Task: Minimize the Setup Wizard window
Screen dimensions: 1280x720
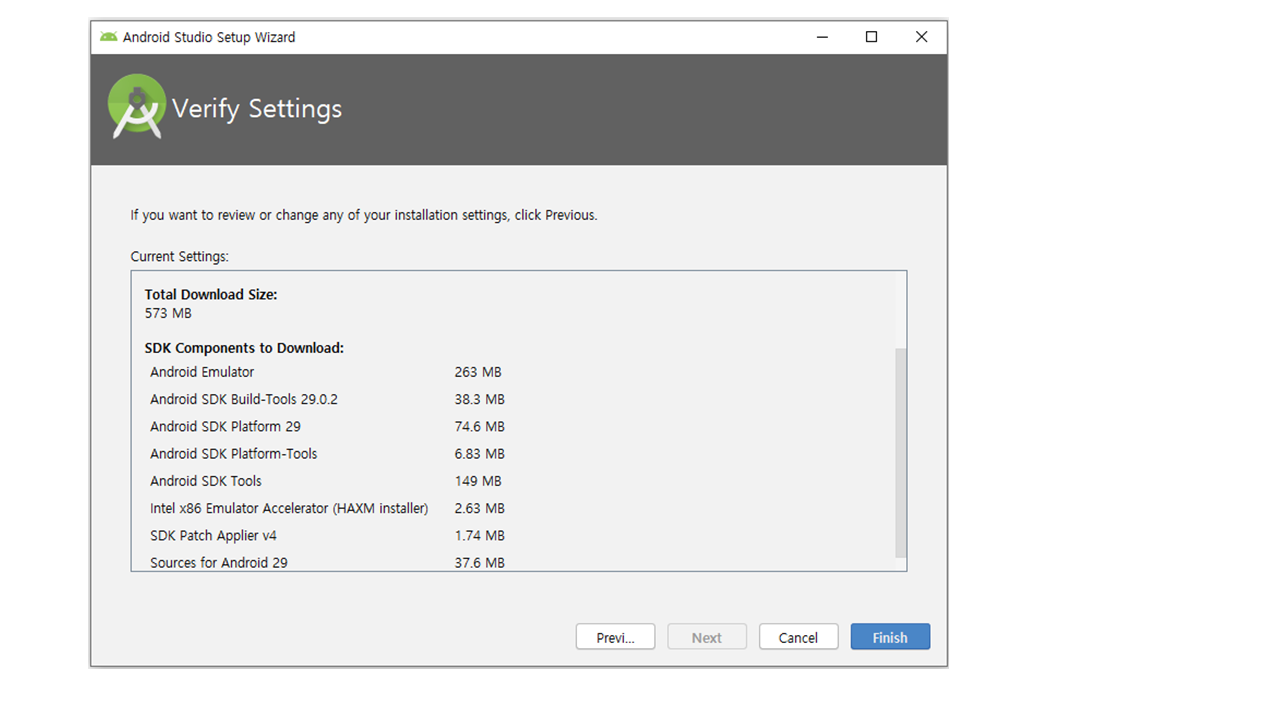Action: (x=822, y=37)
